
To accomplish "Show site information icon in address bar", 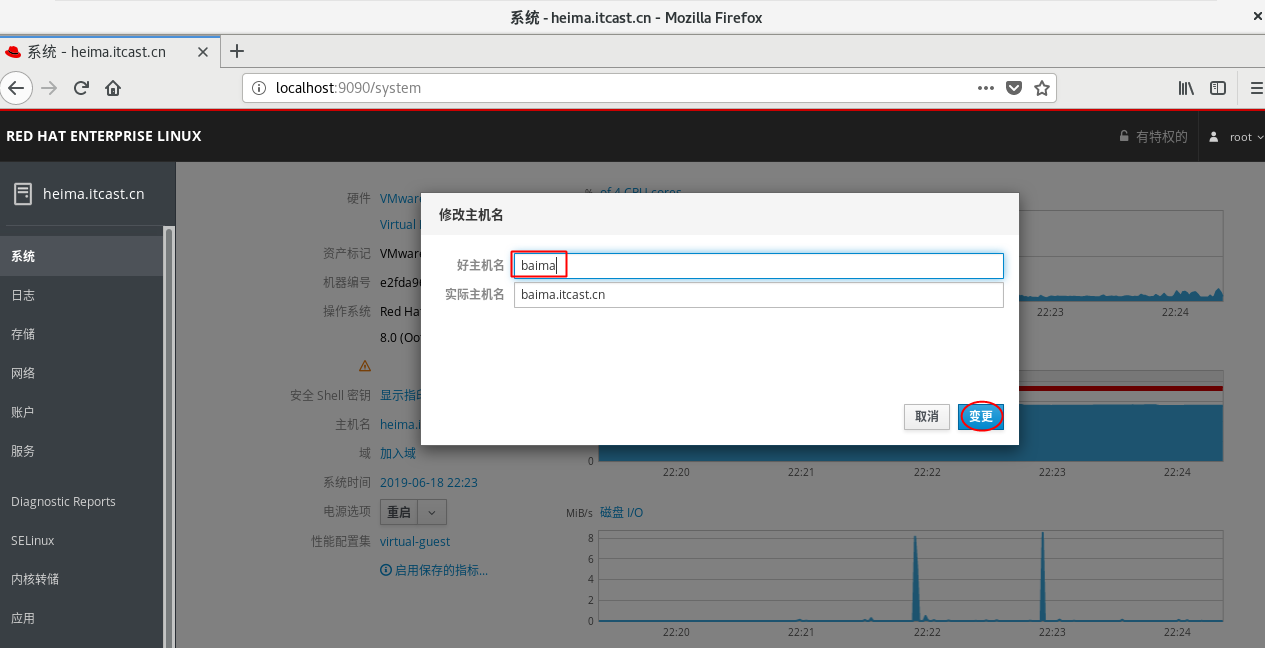I will click(x=259, y=88).
